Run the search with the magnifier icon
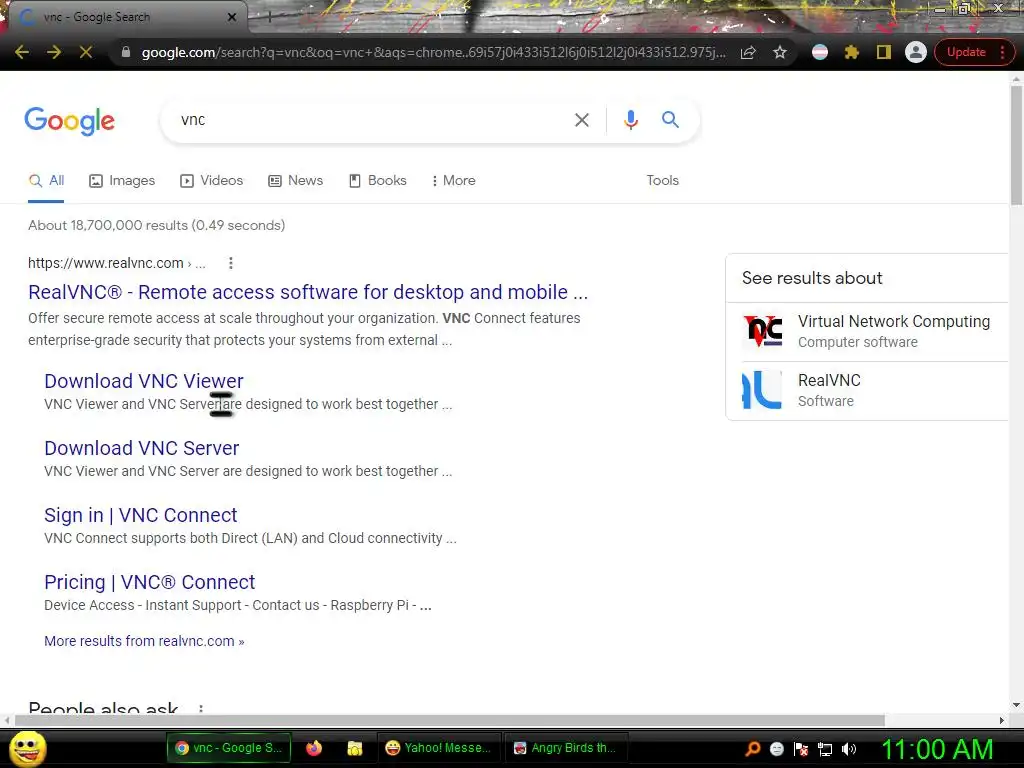Screen dimensions: 1024x768 [670, 120]
